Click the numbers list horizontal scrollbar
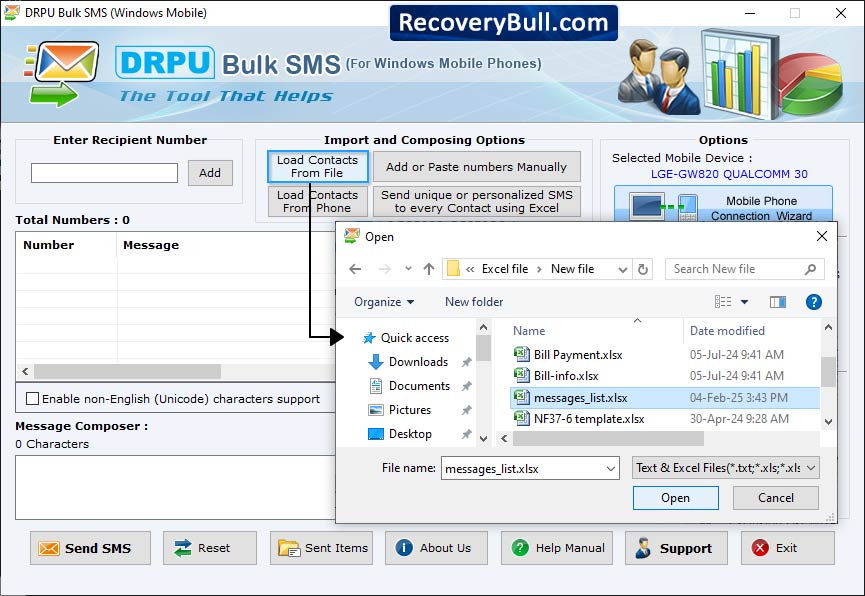 [127, 371]
